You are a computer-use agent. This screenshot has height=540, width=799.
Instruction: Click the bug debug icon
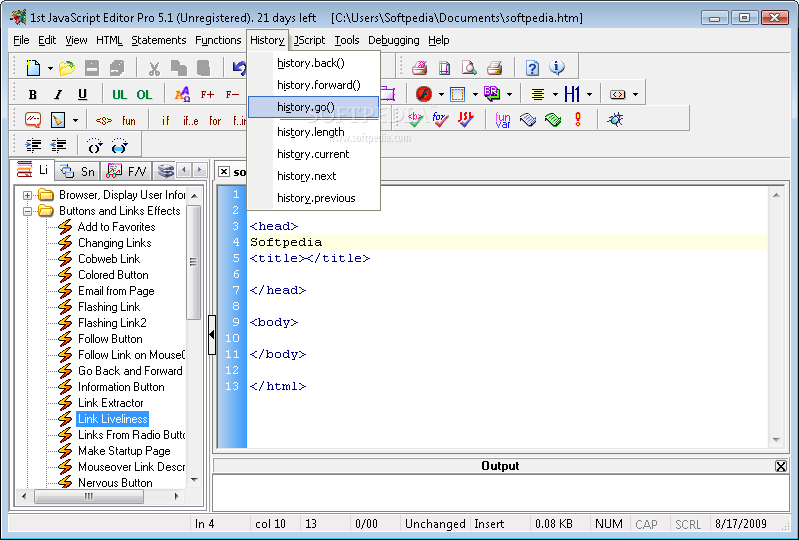click(x=615, y=119)
